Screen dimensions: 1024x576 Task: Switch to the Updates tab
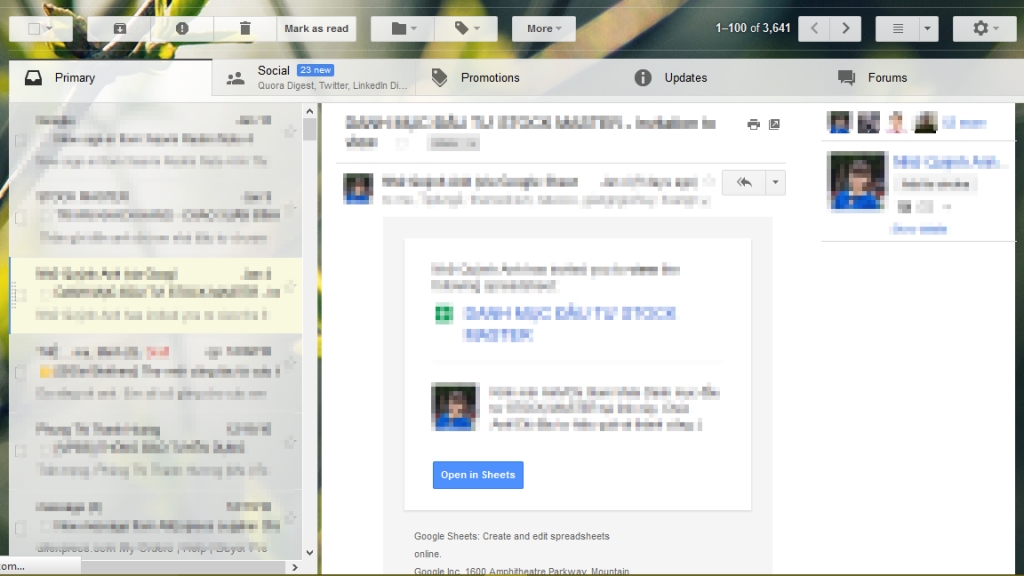[x=720, y=78]
